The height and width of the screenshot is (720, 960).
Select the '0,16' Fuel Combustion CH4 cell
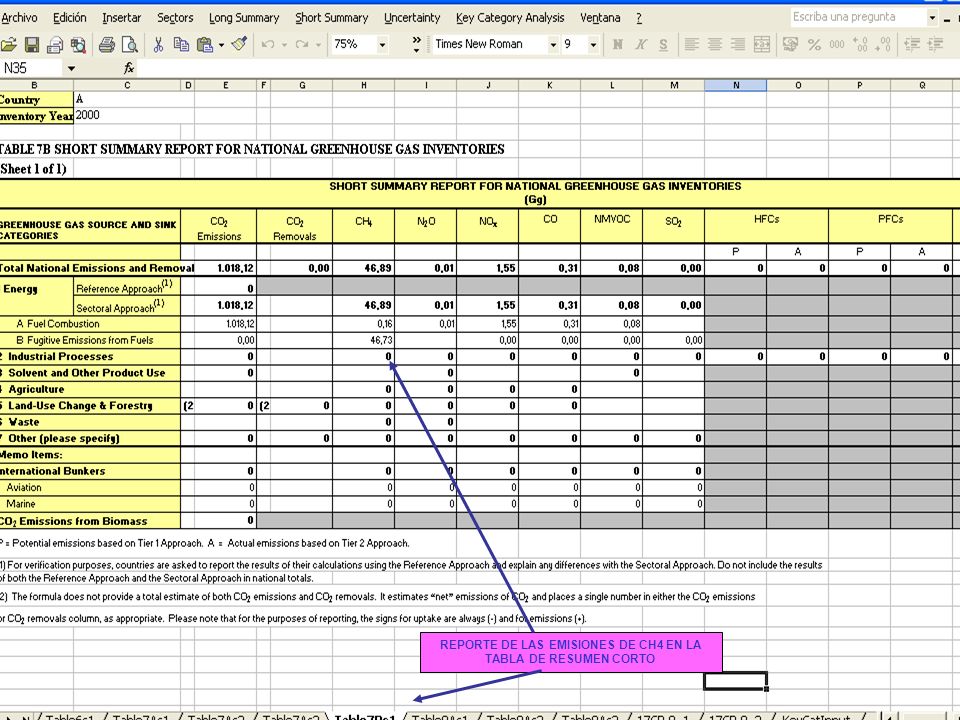(x=364, y=323)
